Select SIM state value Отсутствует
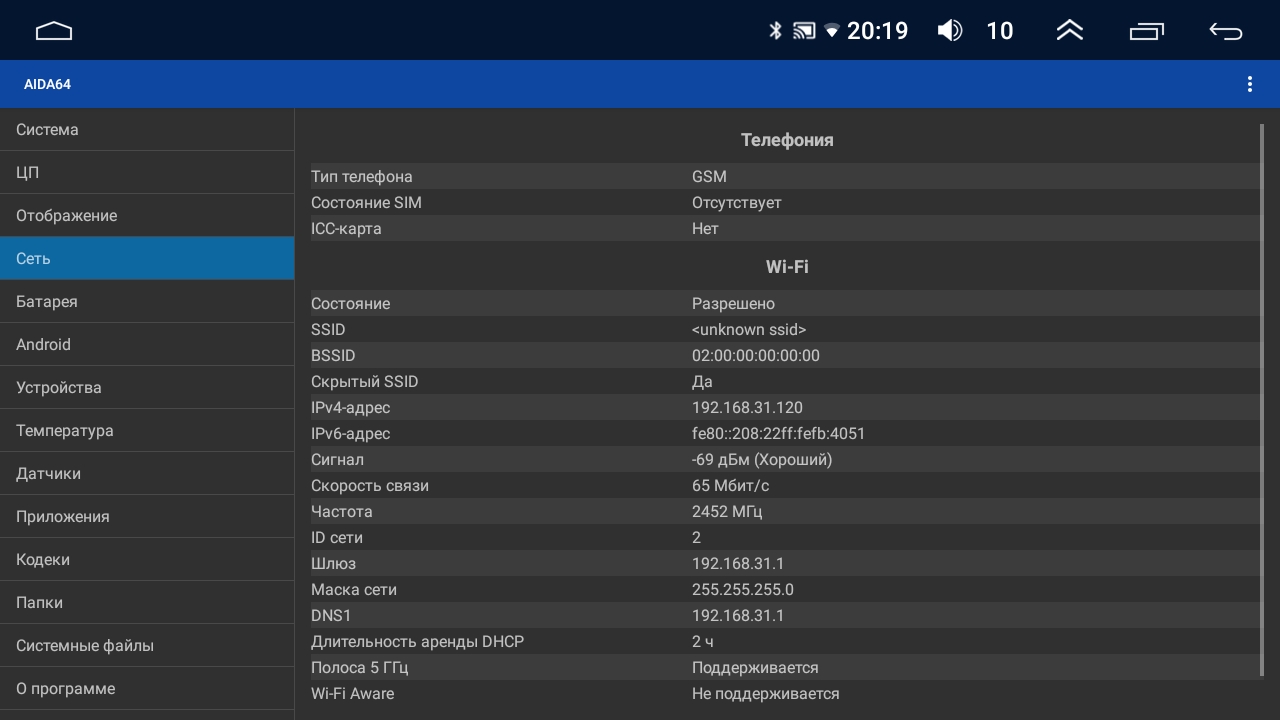The height and width of the screenshot is (720, 1280). click(737, 203)
